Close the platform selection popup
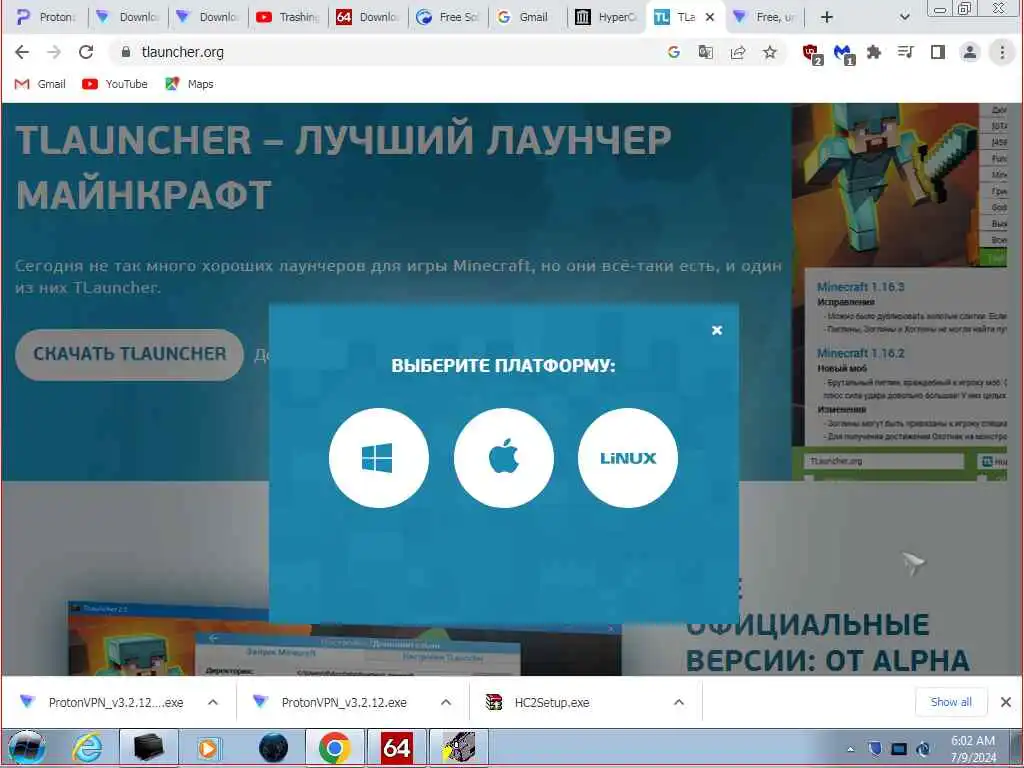The image size is (1024, 768). coord(716,330)
